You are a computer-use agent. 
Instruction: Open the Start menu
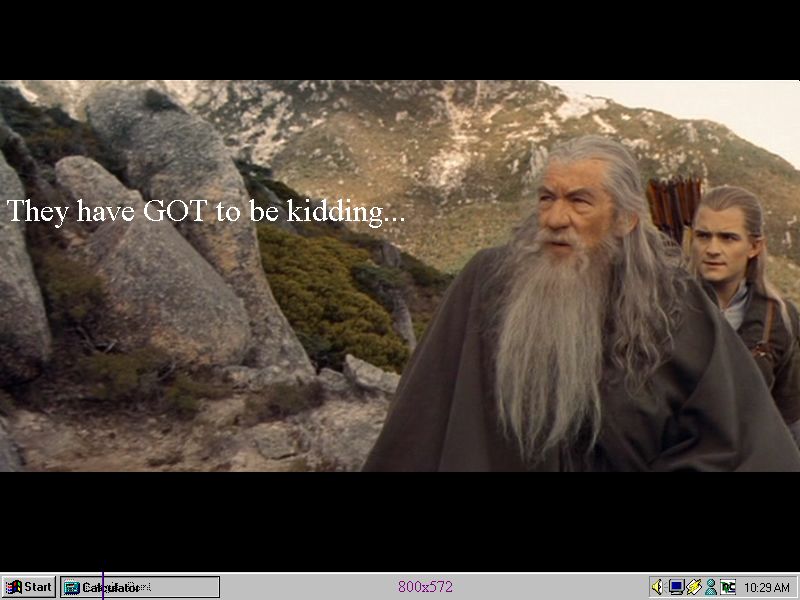coord(29,587)
